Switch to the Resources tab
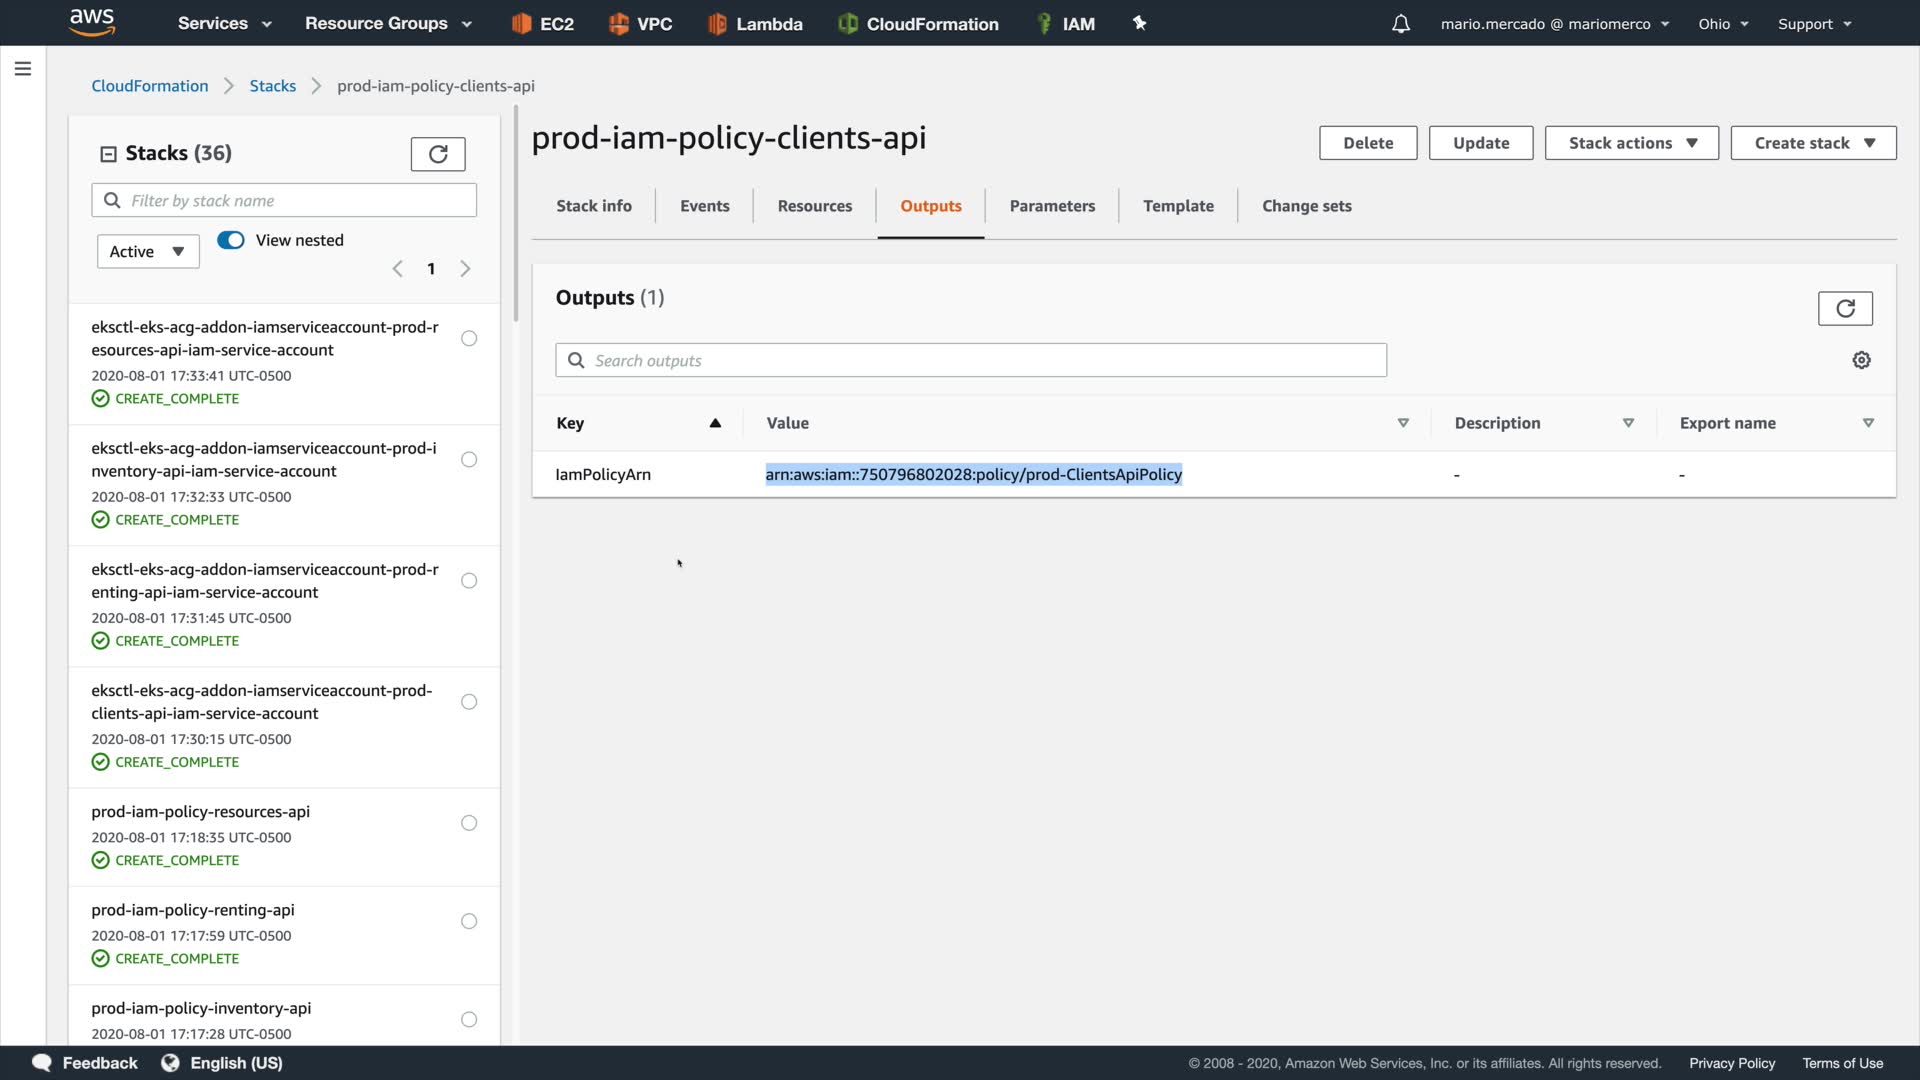This screenshot has width=1920, height=1080. [814, 206]
